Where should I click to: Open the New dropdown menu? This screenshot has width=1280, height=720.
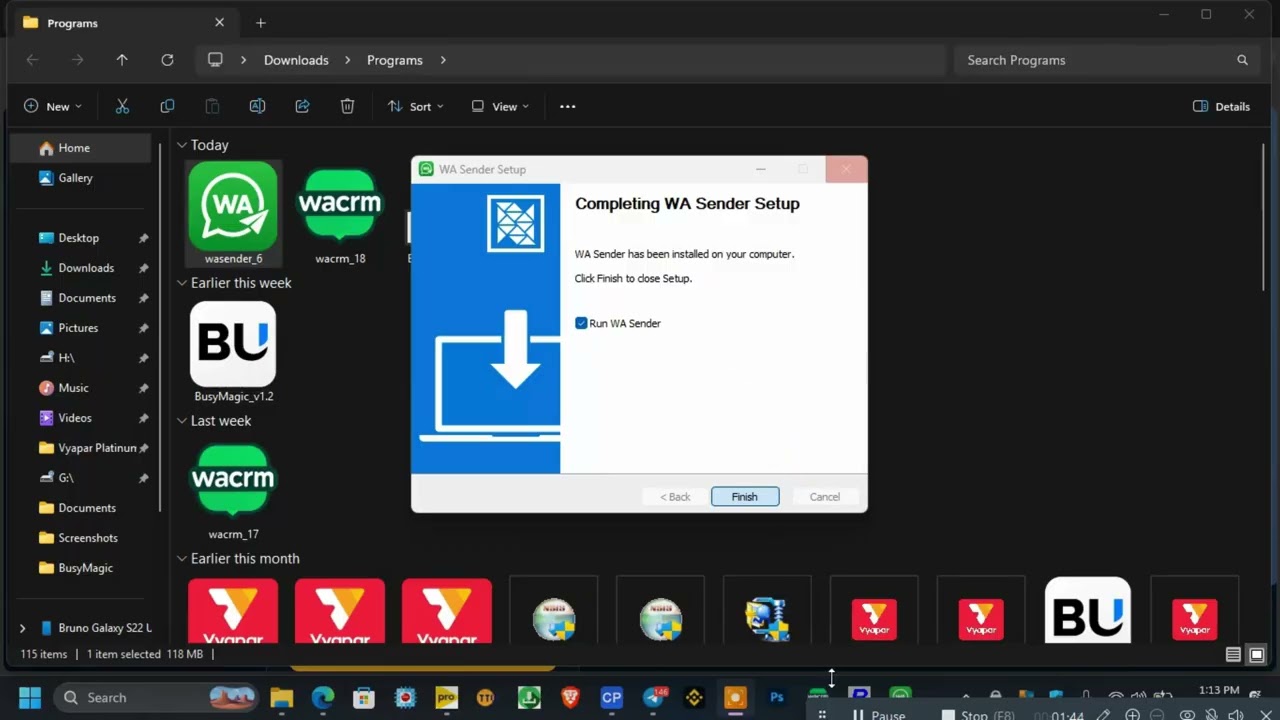tap(53, 106)
